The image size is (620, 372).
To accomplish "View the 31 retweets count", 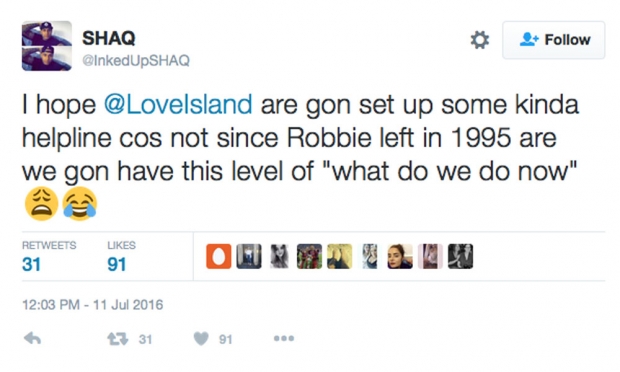I will [32, 264].
